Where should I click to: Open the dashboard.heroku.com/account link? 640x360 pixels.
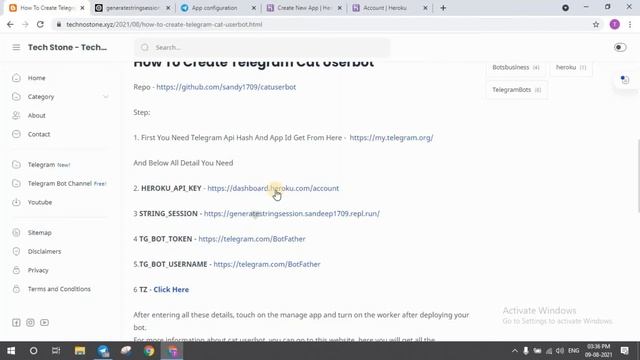[273, 188]
